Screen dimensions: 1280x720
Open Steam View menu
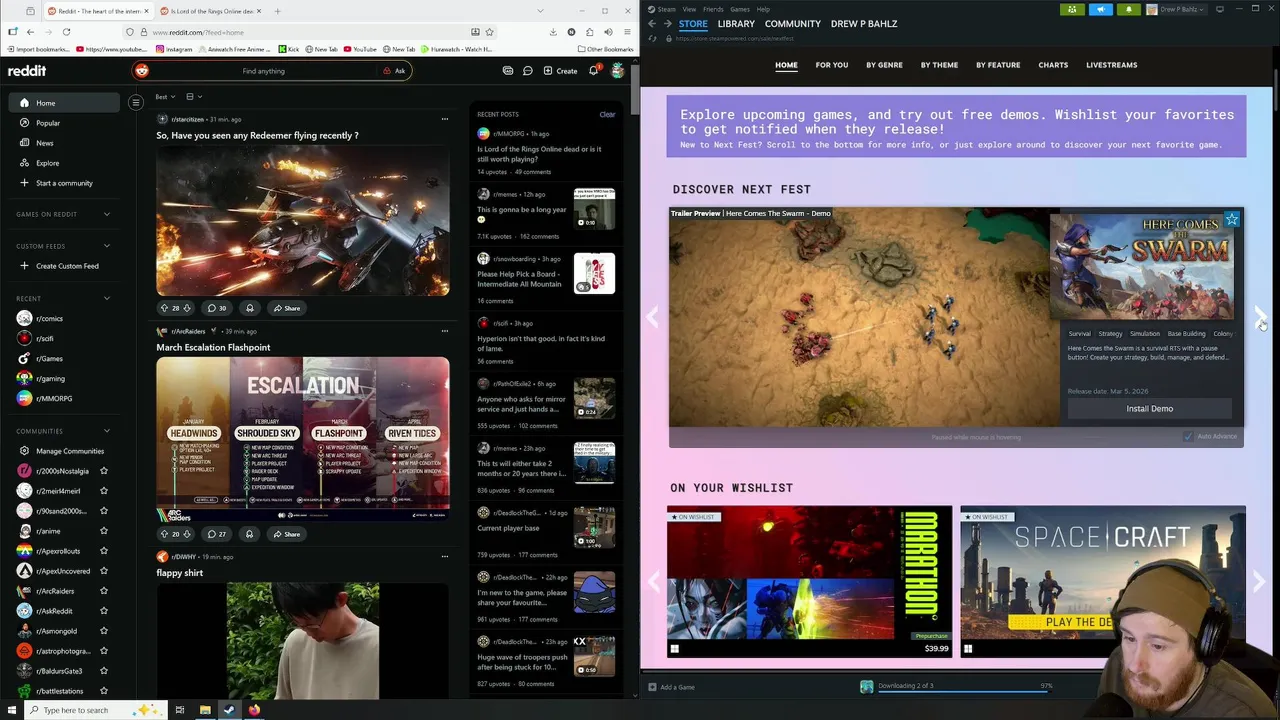689,9
